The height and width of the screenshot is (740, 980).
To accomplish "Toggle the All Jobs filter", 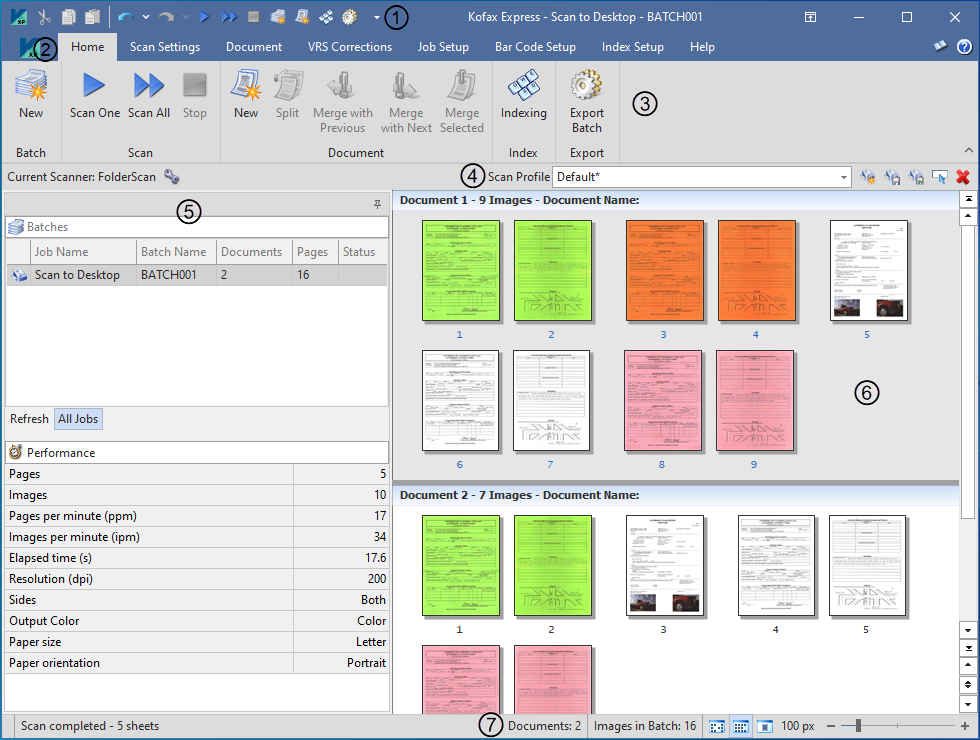I will click(78, 419).
